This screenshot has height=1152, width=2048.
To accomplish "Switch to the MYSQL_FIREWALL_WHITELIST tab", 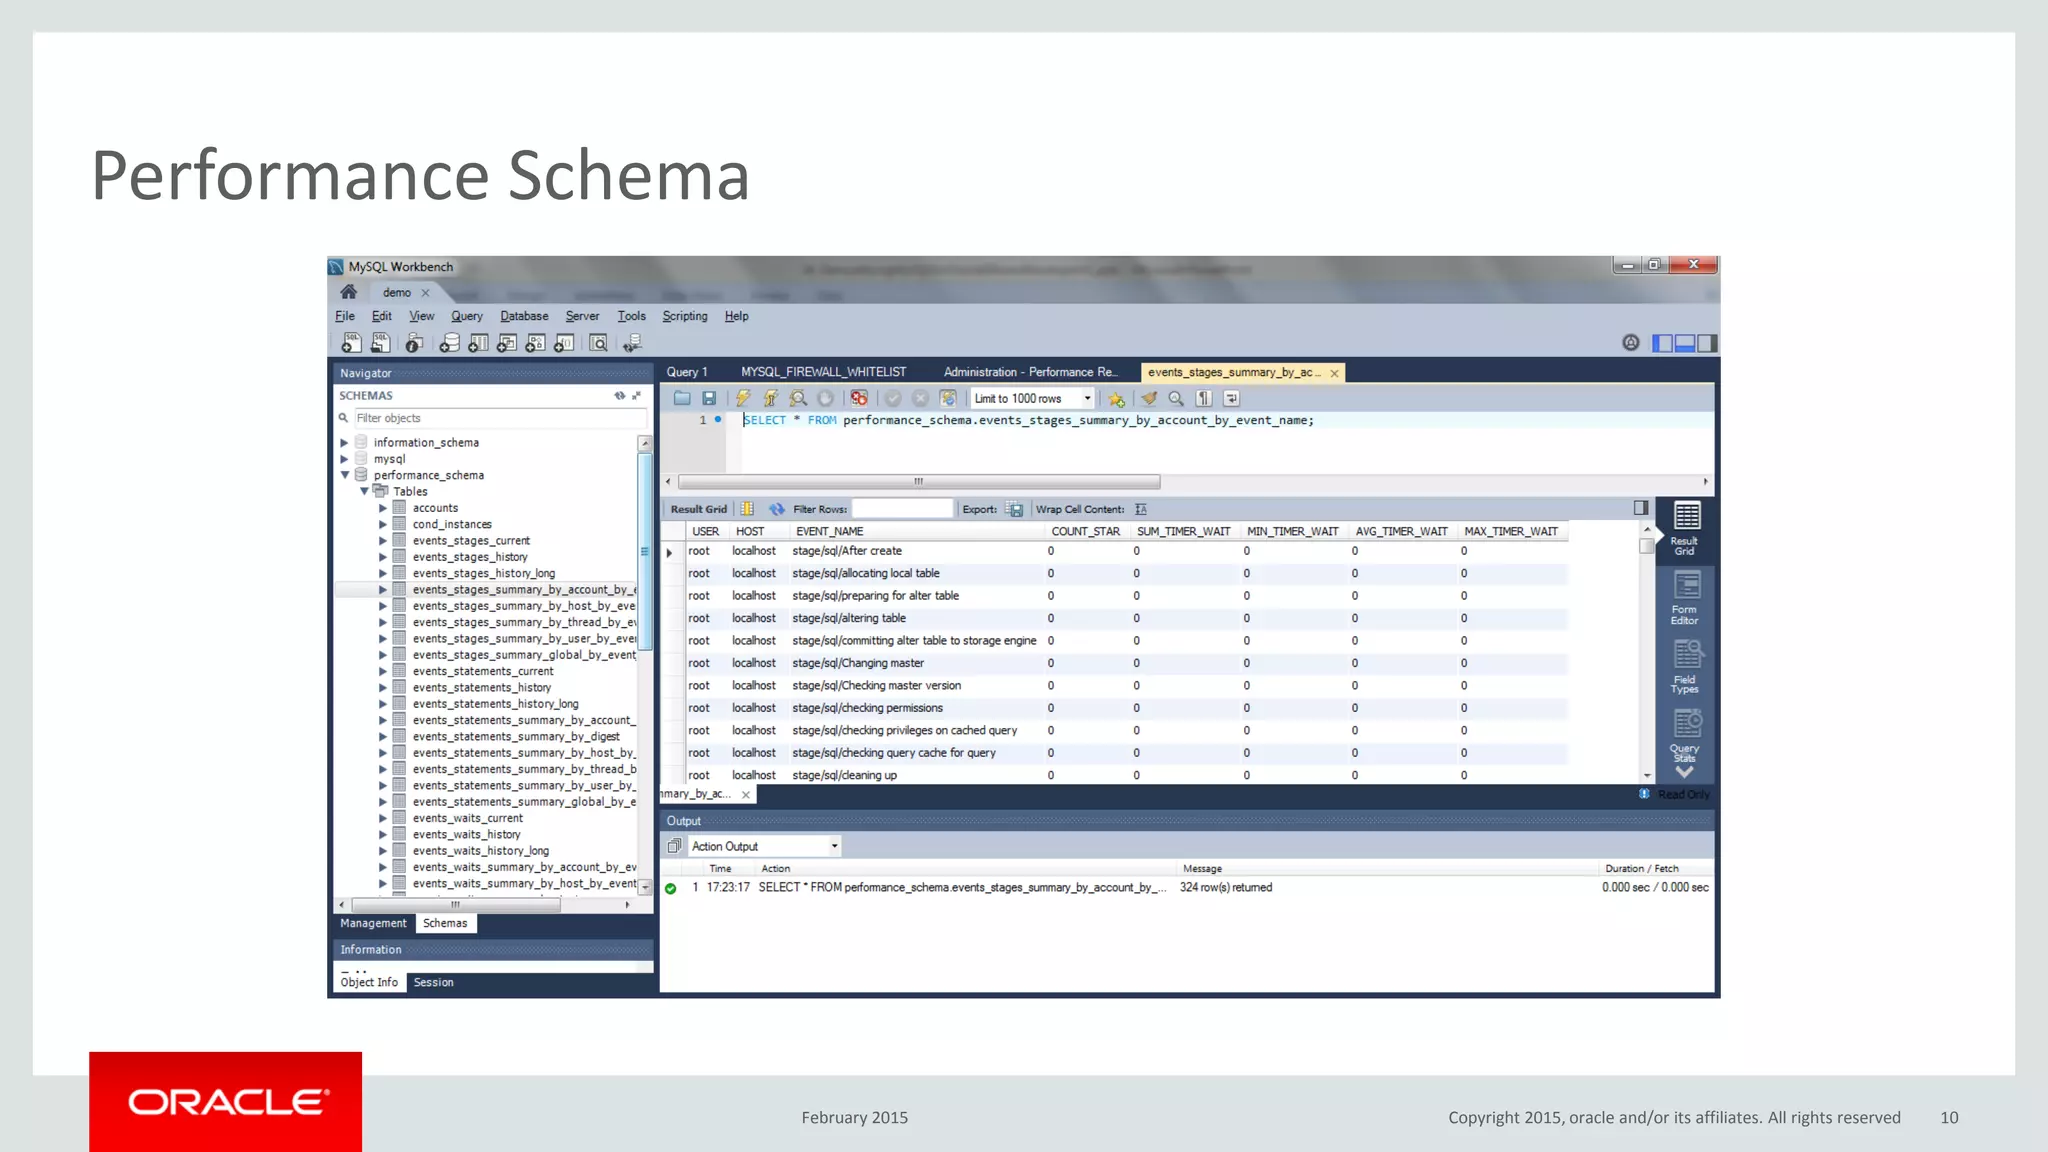I will coord(823,372).
